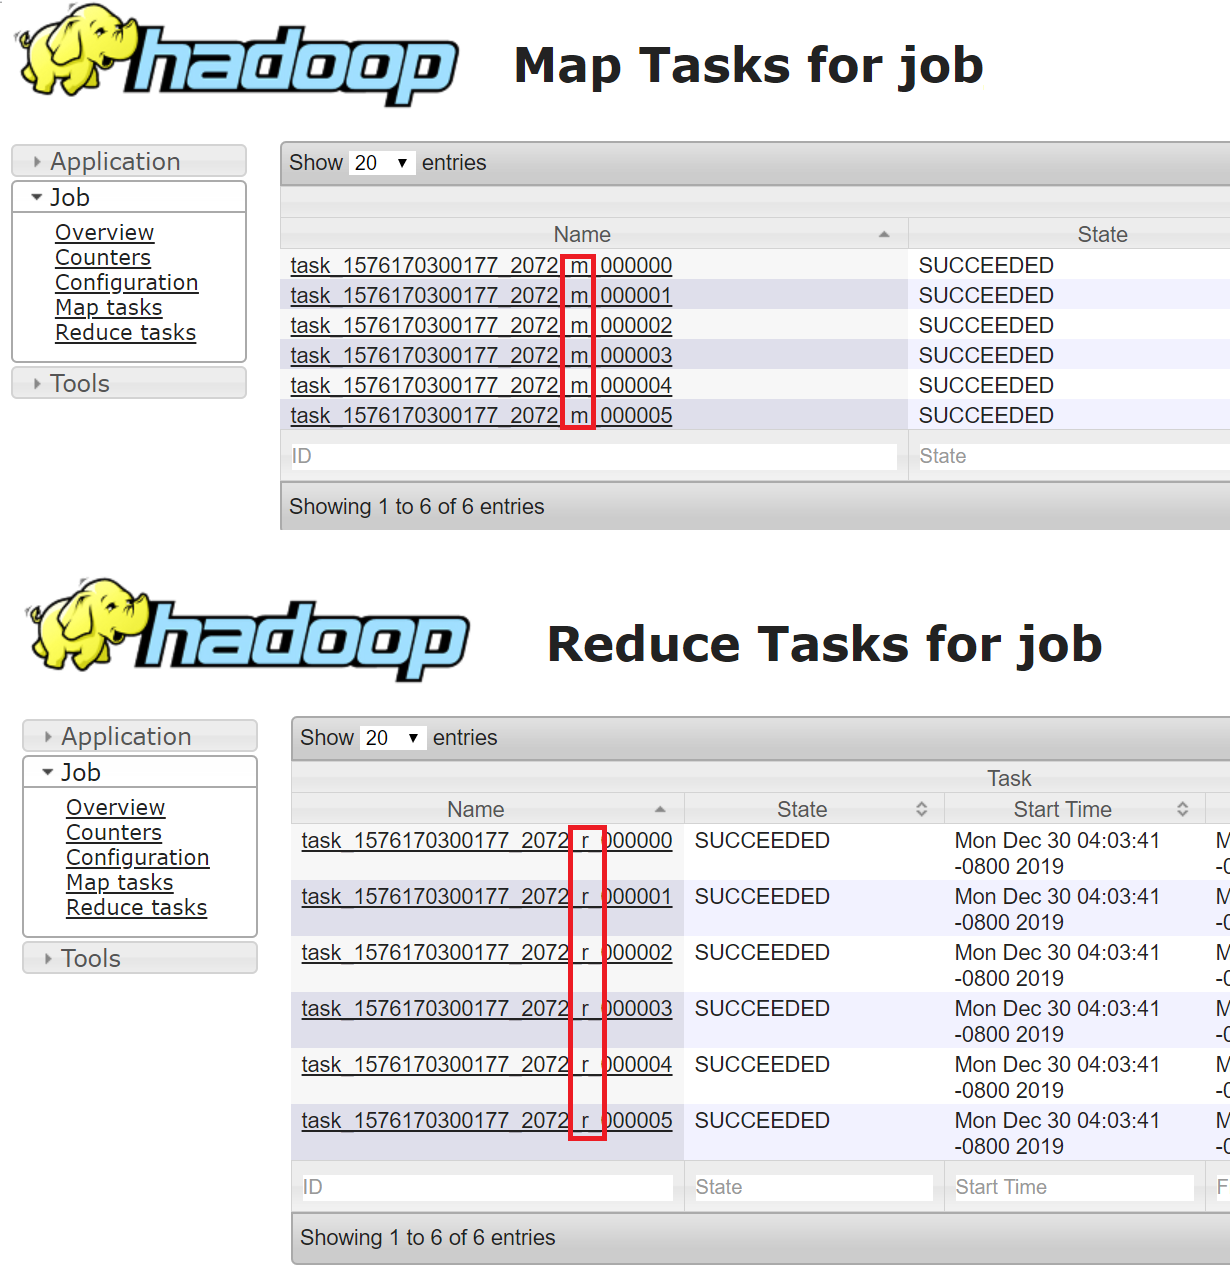Viewport: 1230px width, 1266px height.
Task: Select Map tasks in the sidebar
Action: [x=108, y=307]
